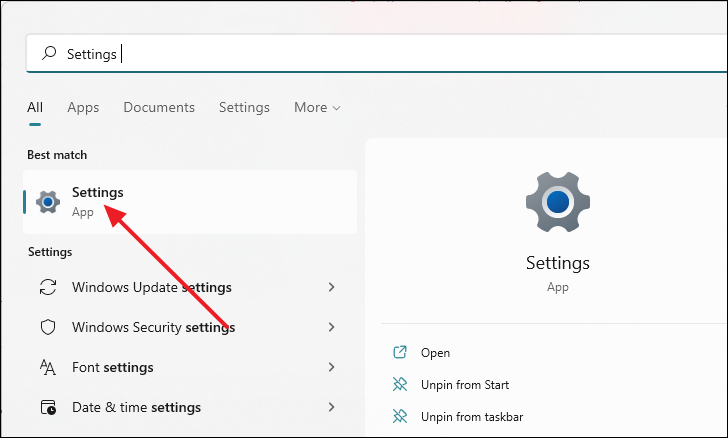This screenshot has width=728, height=438.
Task: Click the pin icon beside Unpin from Start
Action: pyautogui.click(x=400, y=385)
